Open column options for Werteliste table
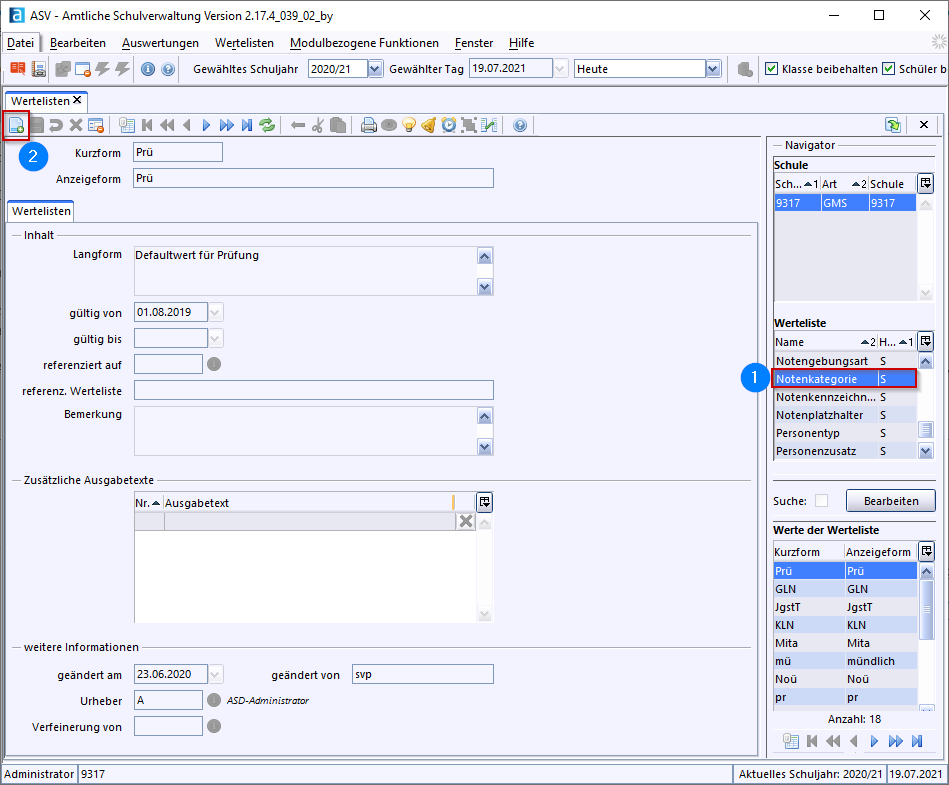The image size is (949, 785). pyautogui.click(x=925, y=341)
